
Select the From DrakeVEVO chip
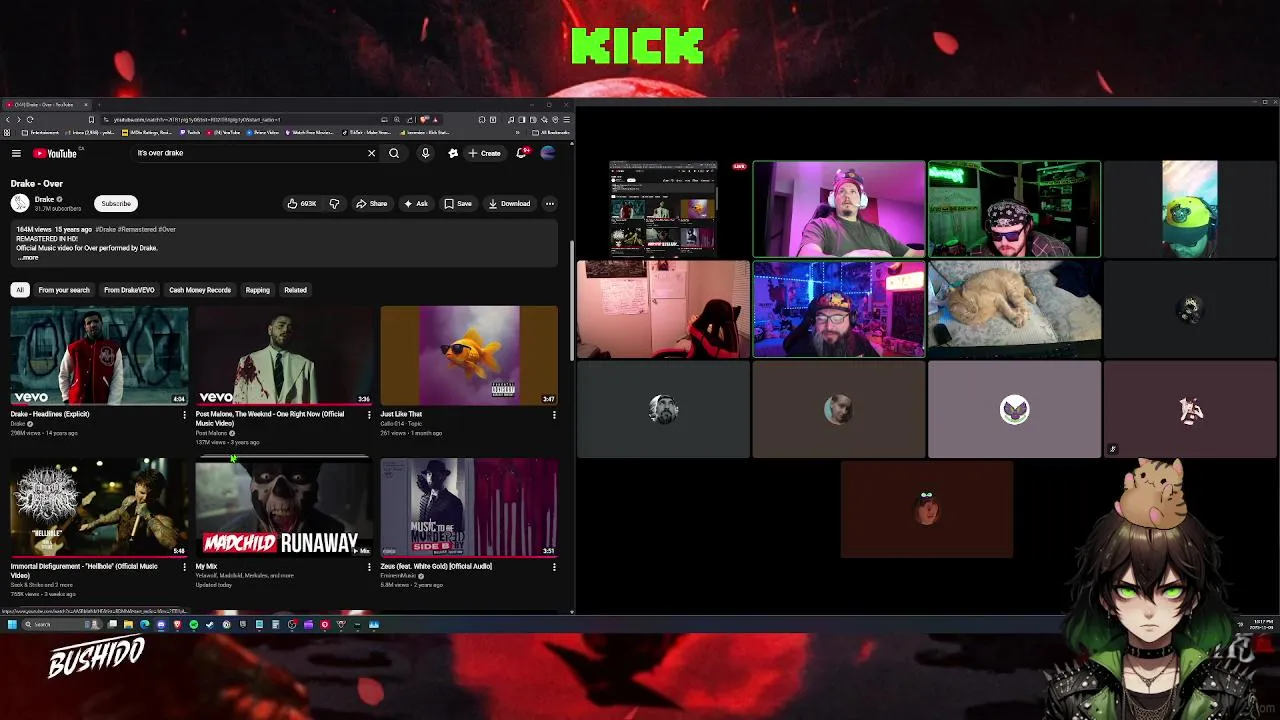tap(129, 290)
